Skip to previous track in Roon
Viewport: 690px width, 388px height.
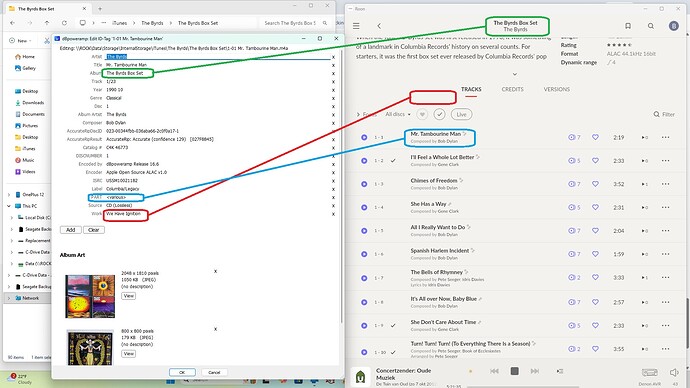tap(494, 371)
